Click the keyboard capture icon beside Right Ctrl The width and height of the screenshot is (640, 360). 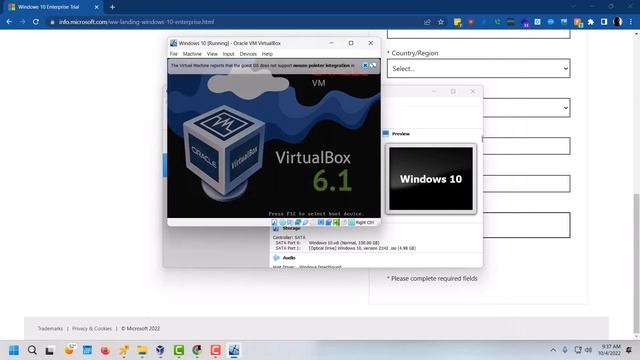(x=351, y=222)
